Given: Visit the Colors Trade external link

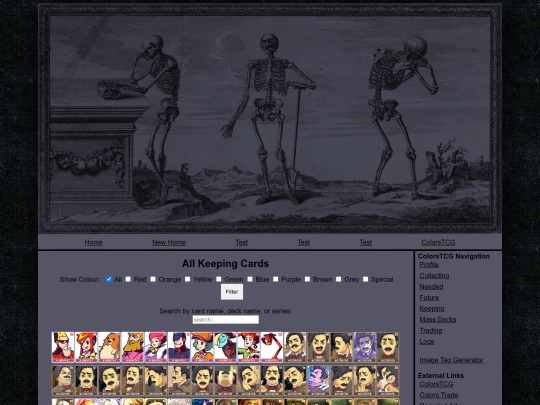Looking at the screenshot, I should [x=439, y=395].
